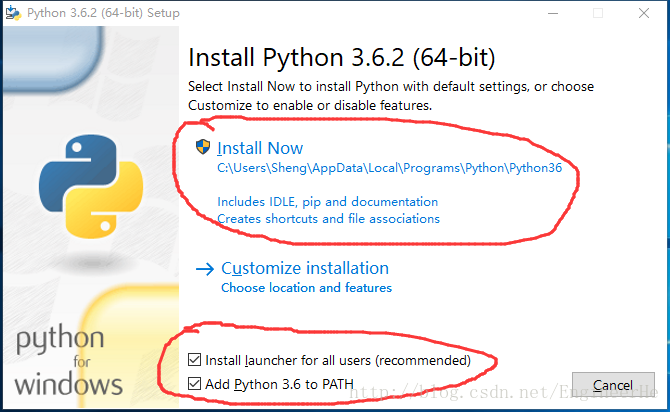Click the 'Install Python 3.6.2 (64-bit)' heading
This screenshot has width=670, height=412.
coord(342,57)
